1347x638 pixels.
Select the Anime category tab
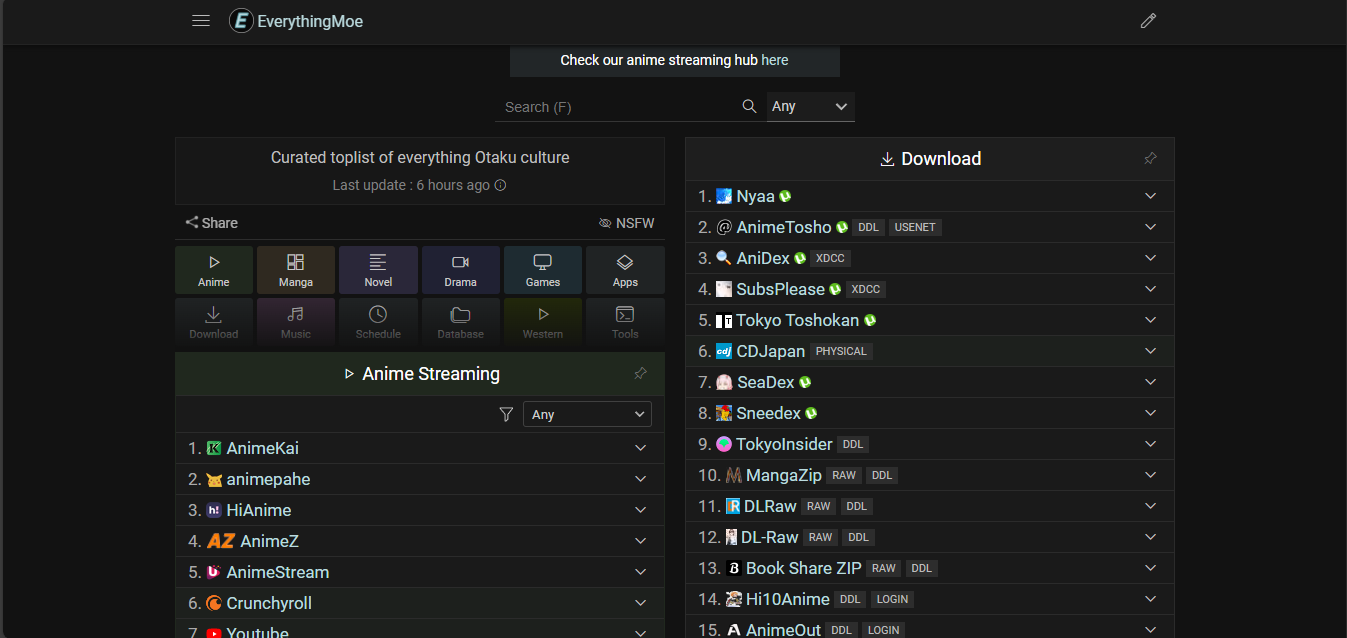[x=214, y=270]
